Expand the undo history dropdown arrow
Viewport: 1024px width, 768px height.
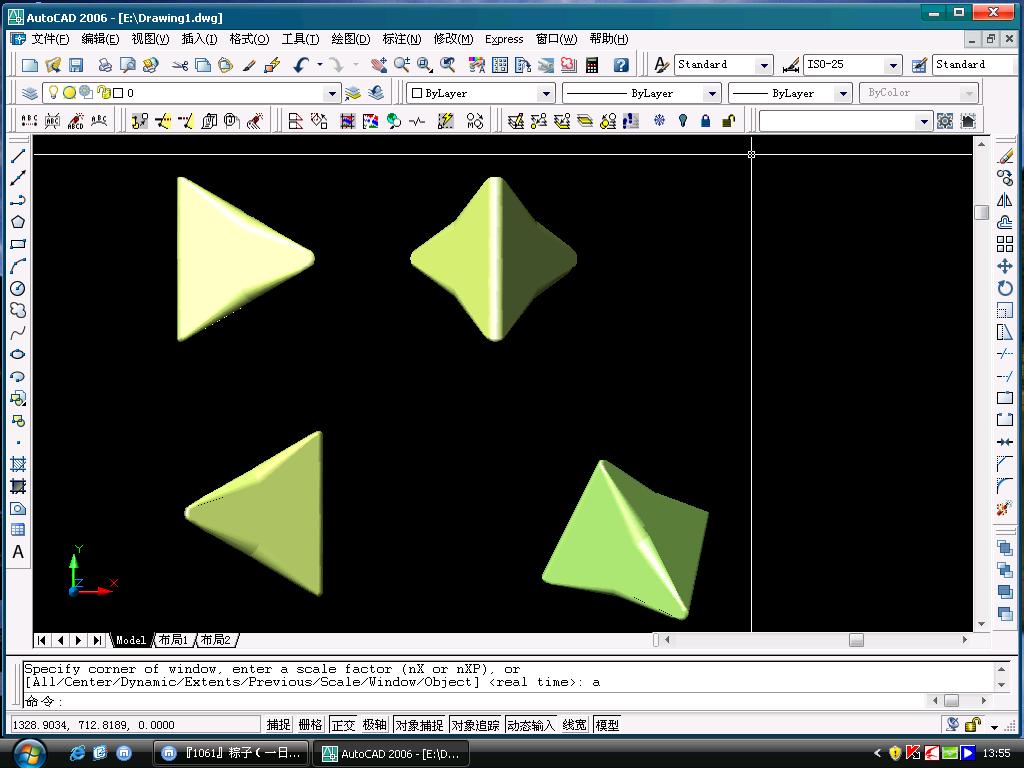[319, 65]
